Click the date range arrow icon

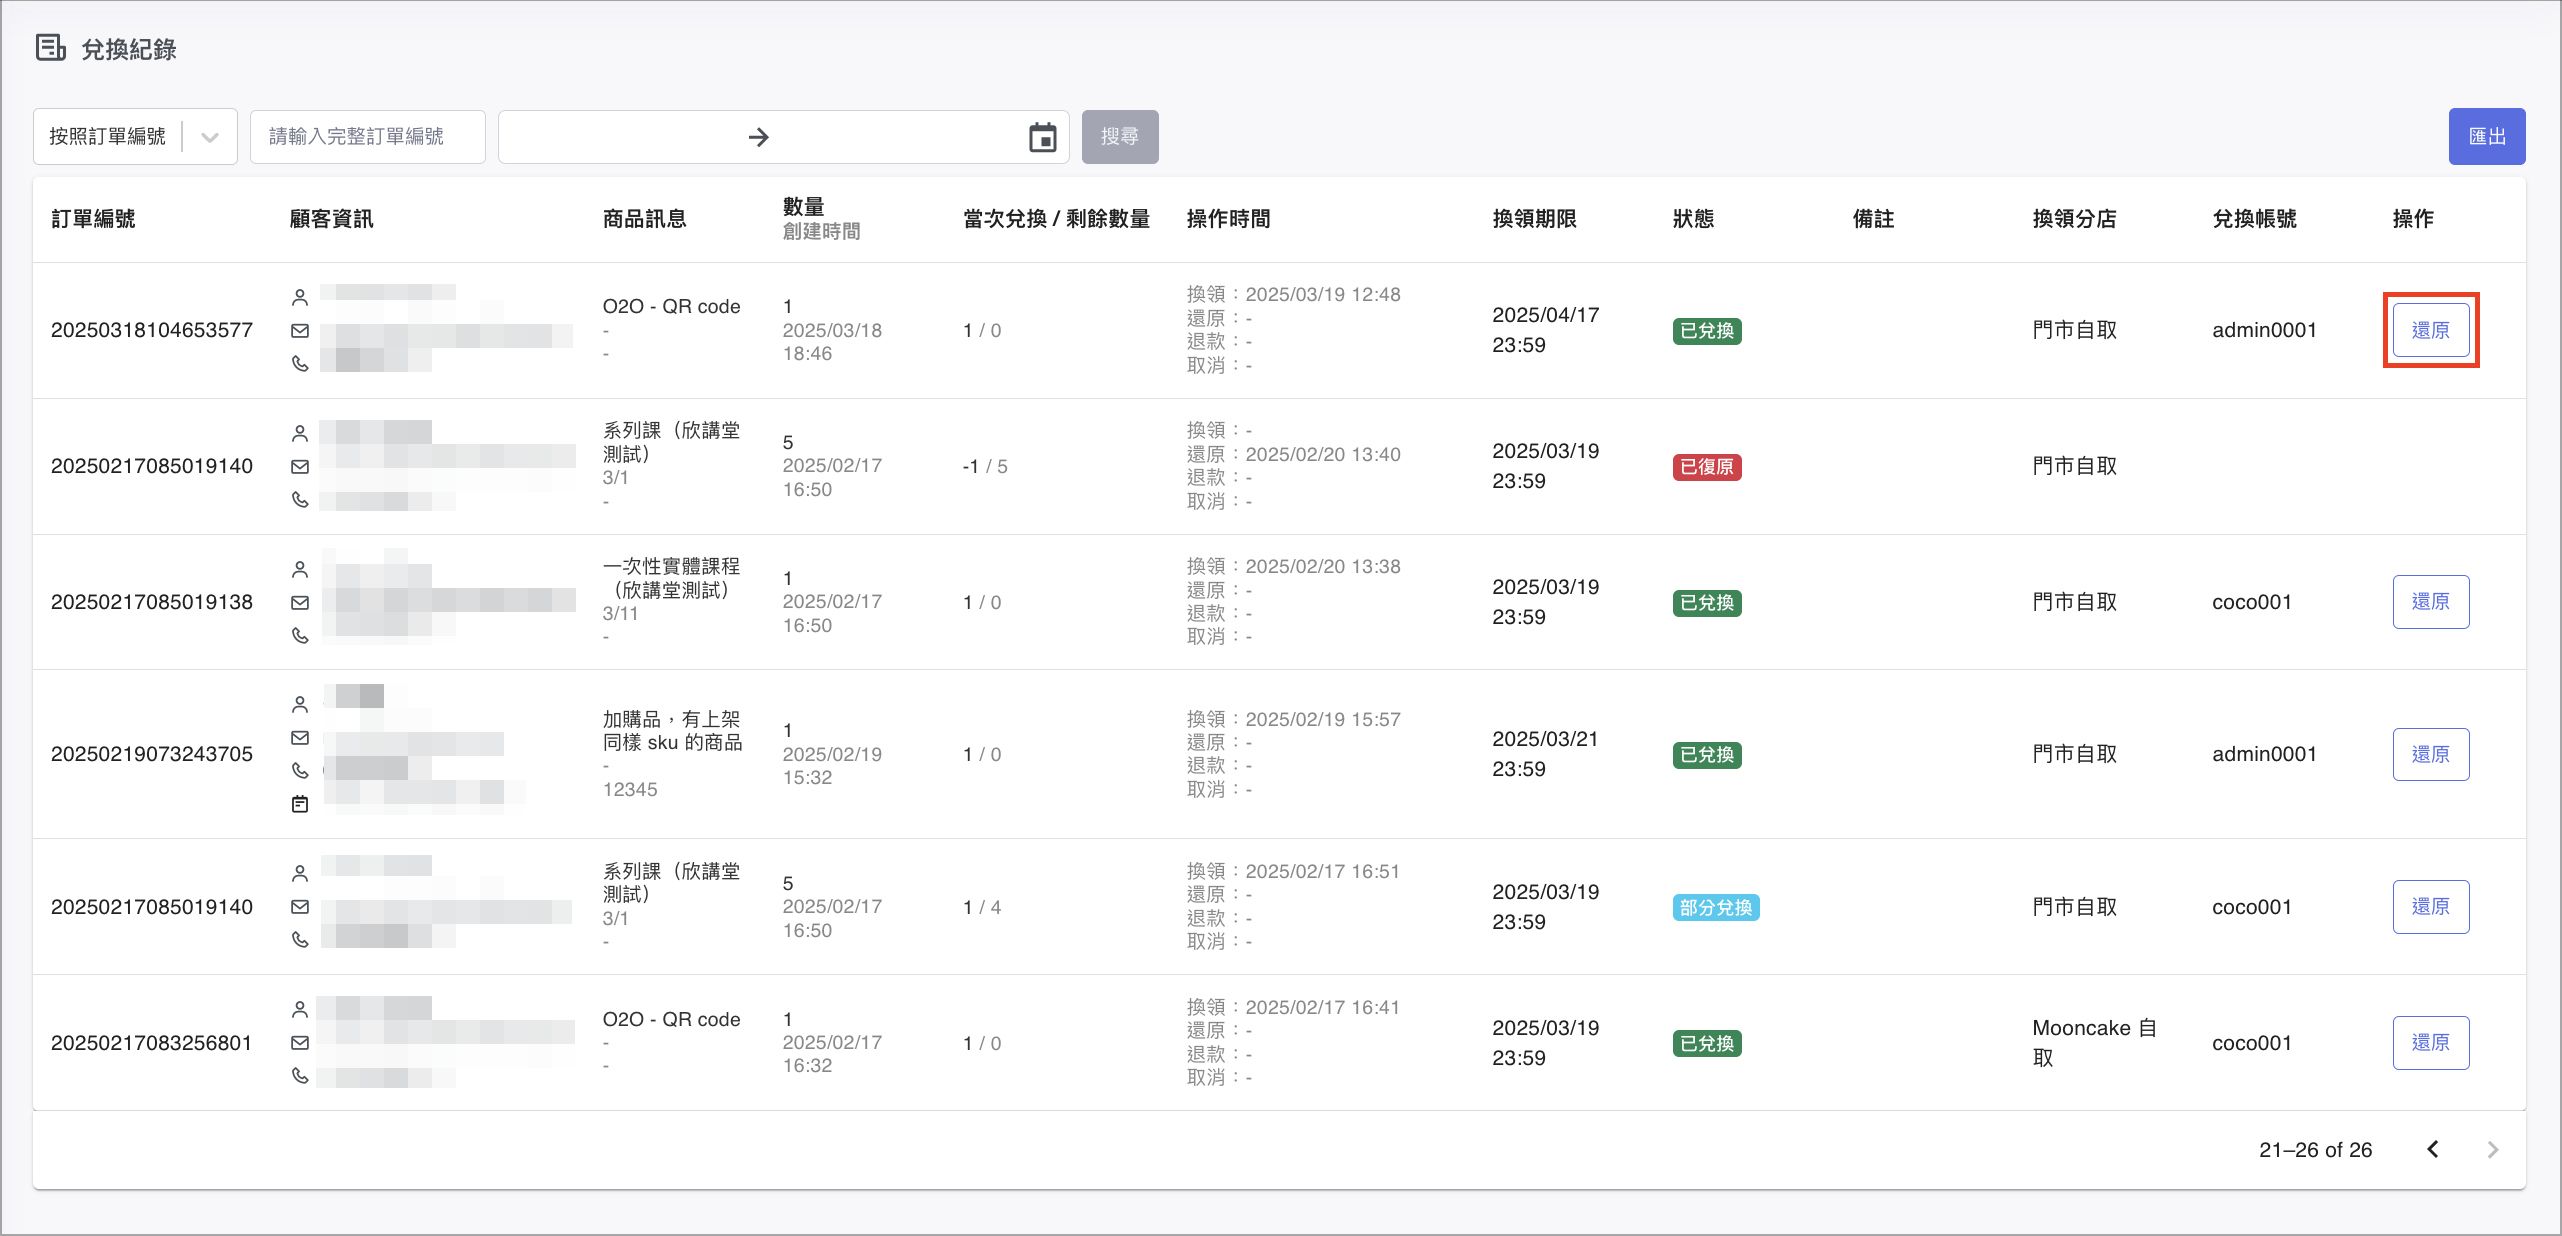click(x=759, y=137)
